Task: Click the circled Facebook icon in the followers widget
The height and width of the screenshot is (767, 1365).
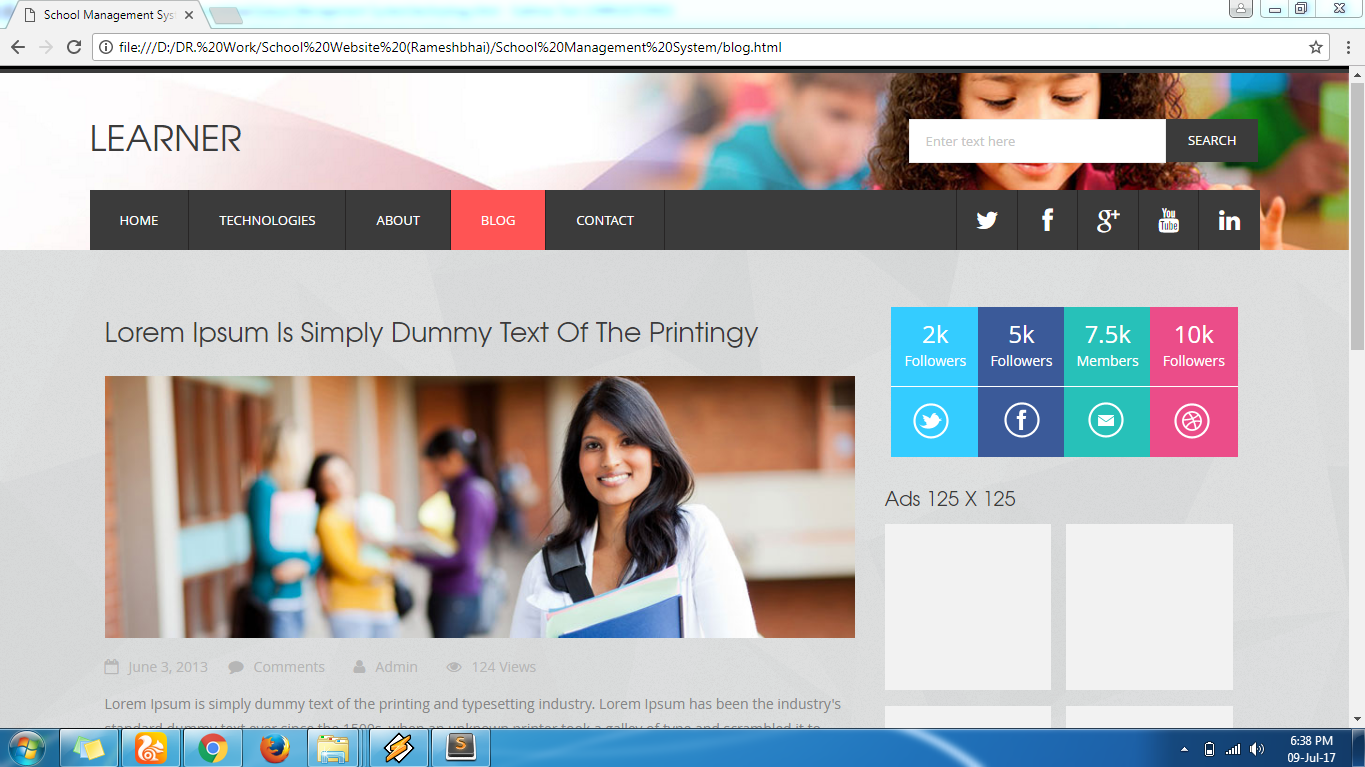Action: pos(1021,421)
